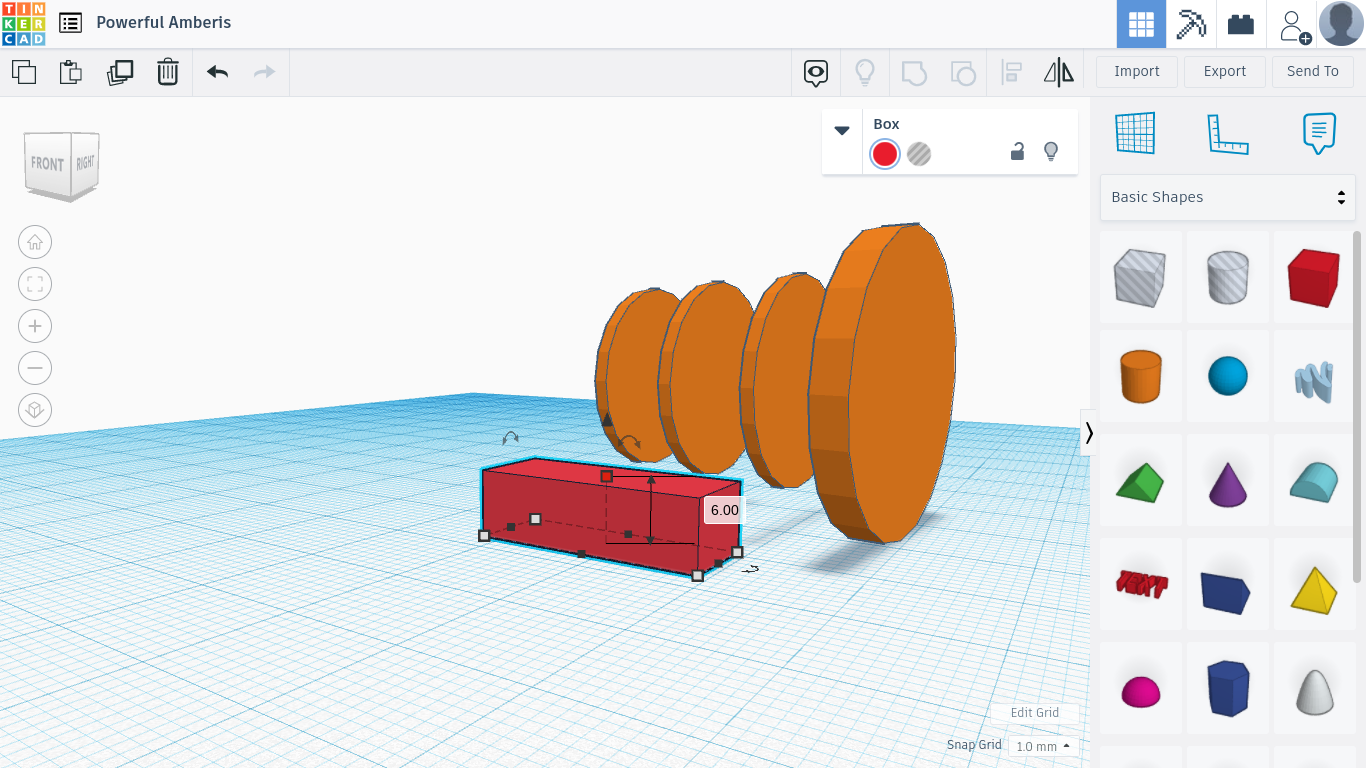The width and height of the screenshot is (1366, 768).
Task: Invite a collaborator with add-person icon
Action: pos(1294,25)
